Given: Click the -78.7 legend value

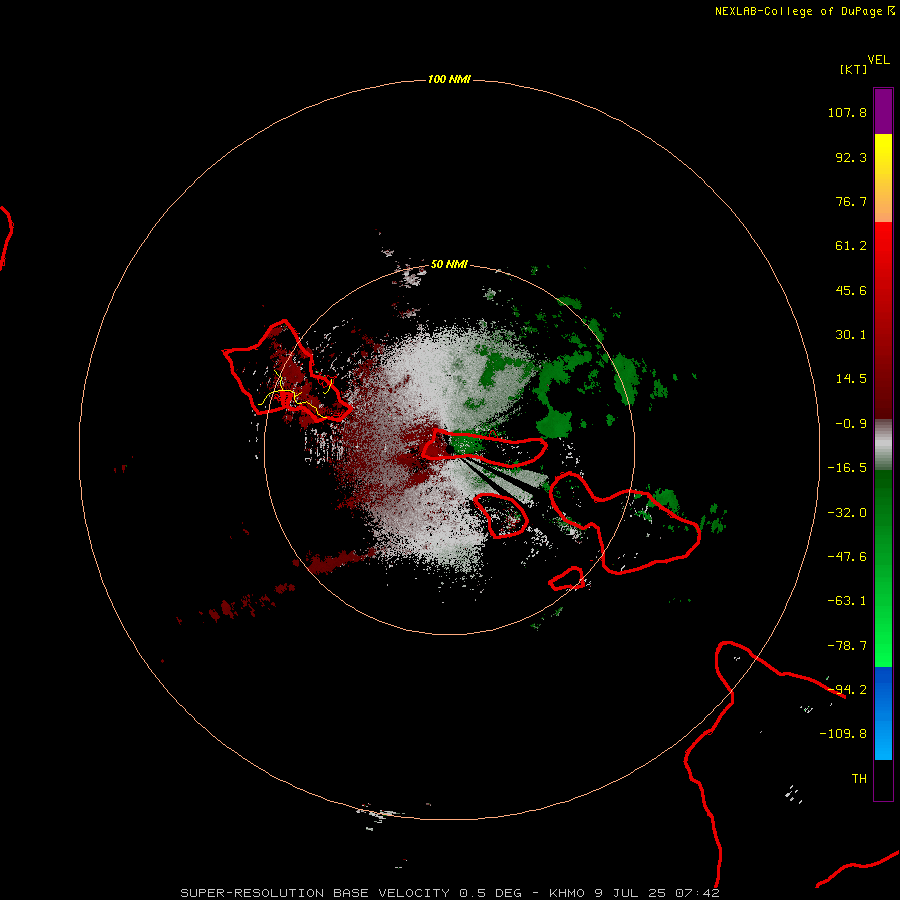Looking at the screenshot, I should click(847, 646).
